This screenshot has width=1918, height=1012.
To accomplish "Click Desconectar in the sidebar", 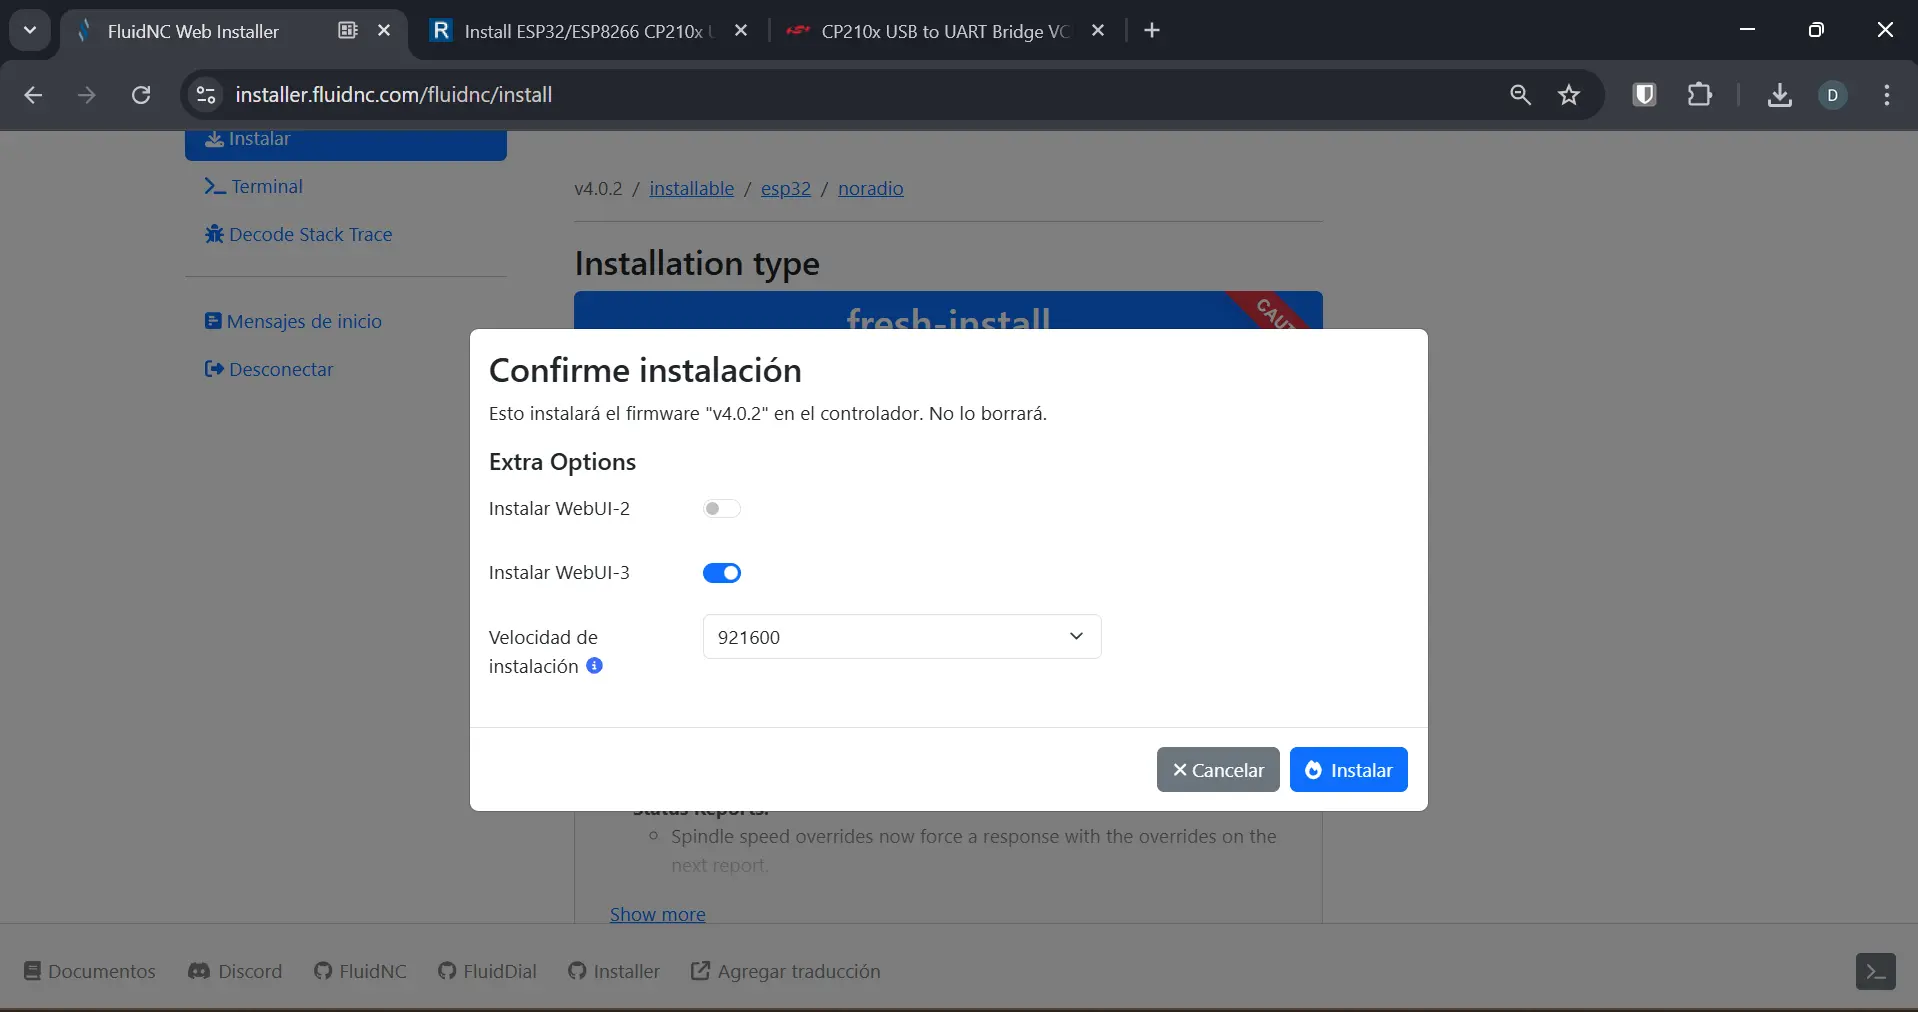I will pos(280,369).
